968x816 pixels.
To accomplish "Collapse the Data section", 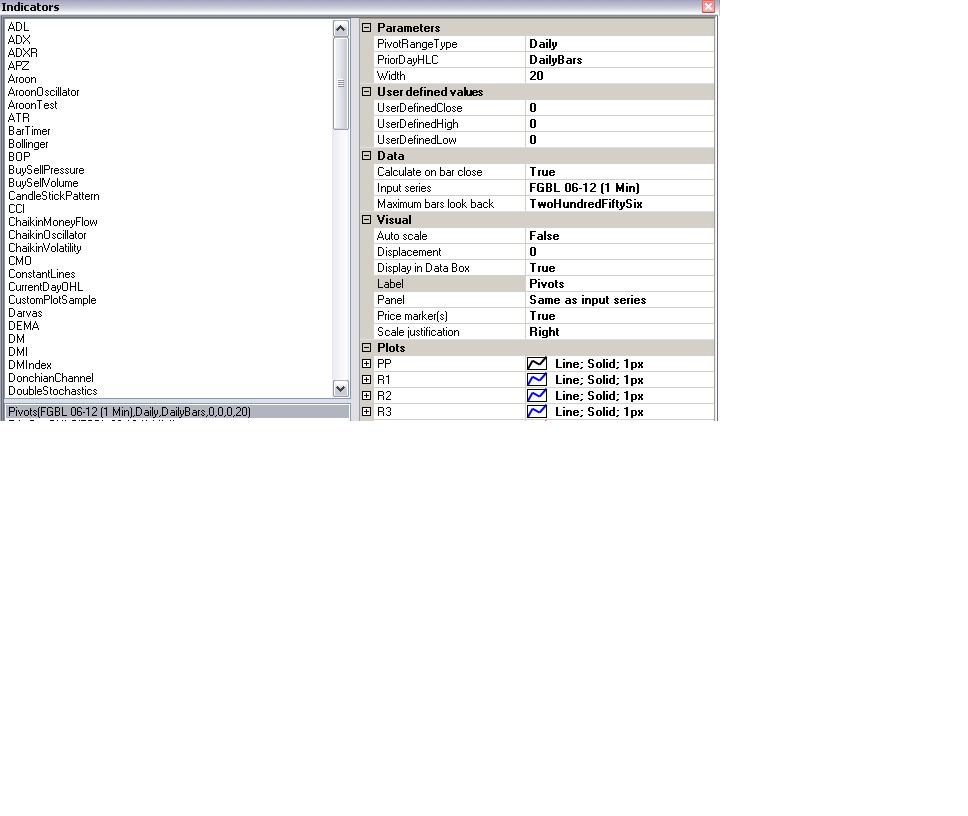I will [x=367, y=156].
